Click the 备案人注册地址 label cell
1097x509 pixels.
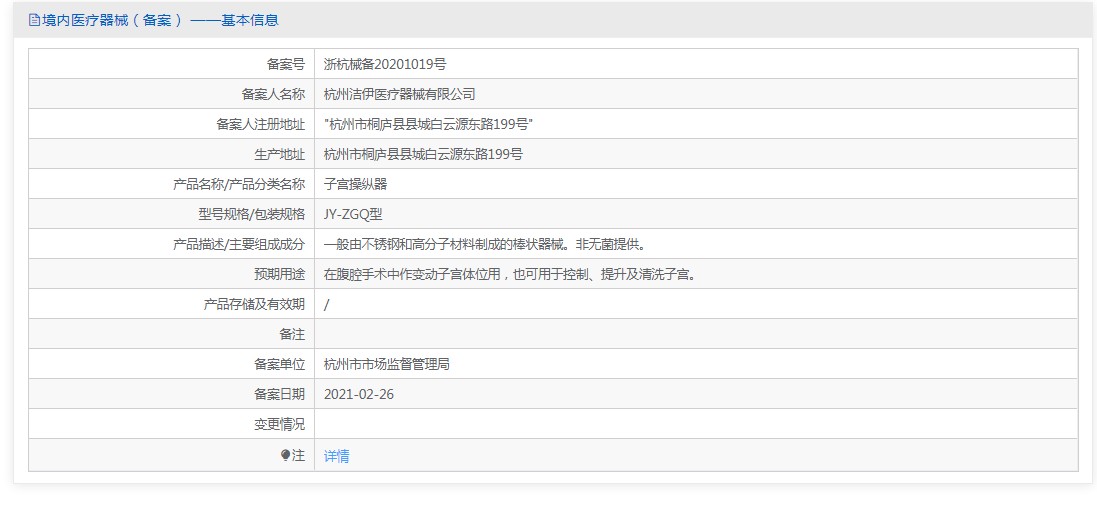click(171, 124)
